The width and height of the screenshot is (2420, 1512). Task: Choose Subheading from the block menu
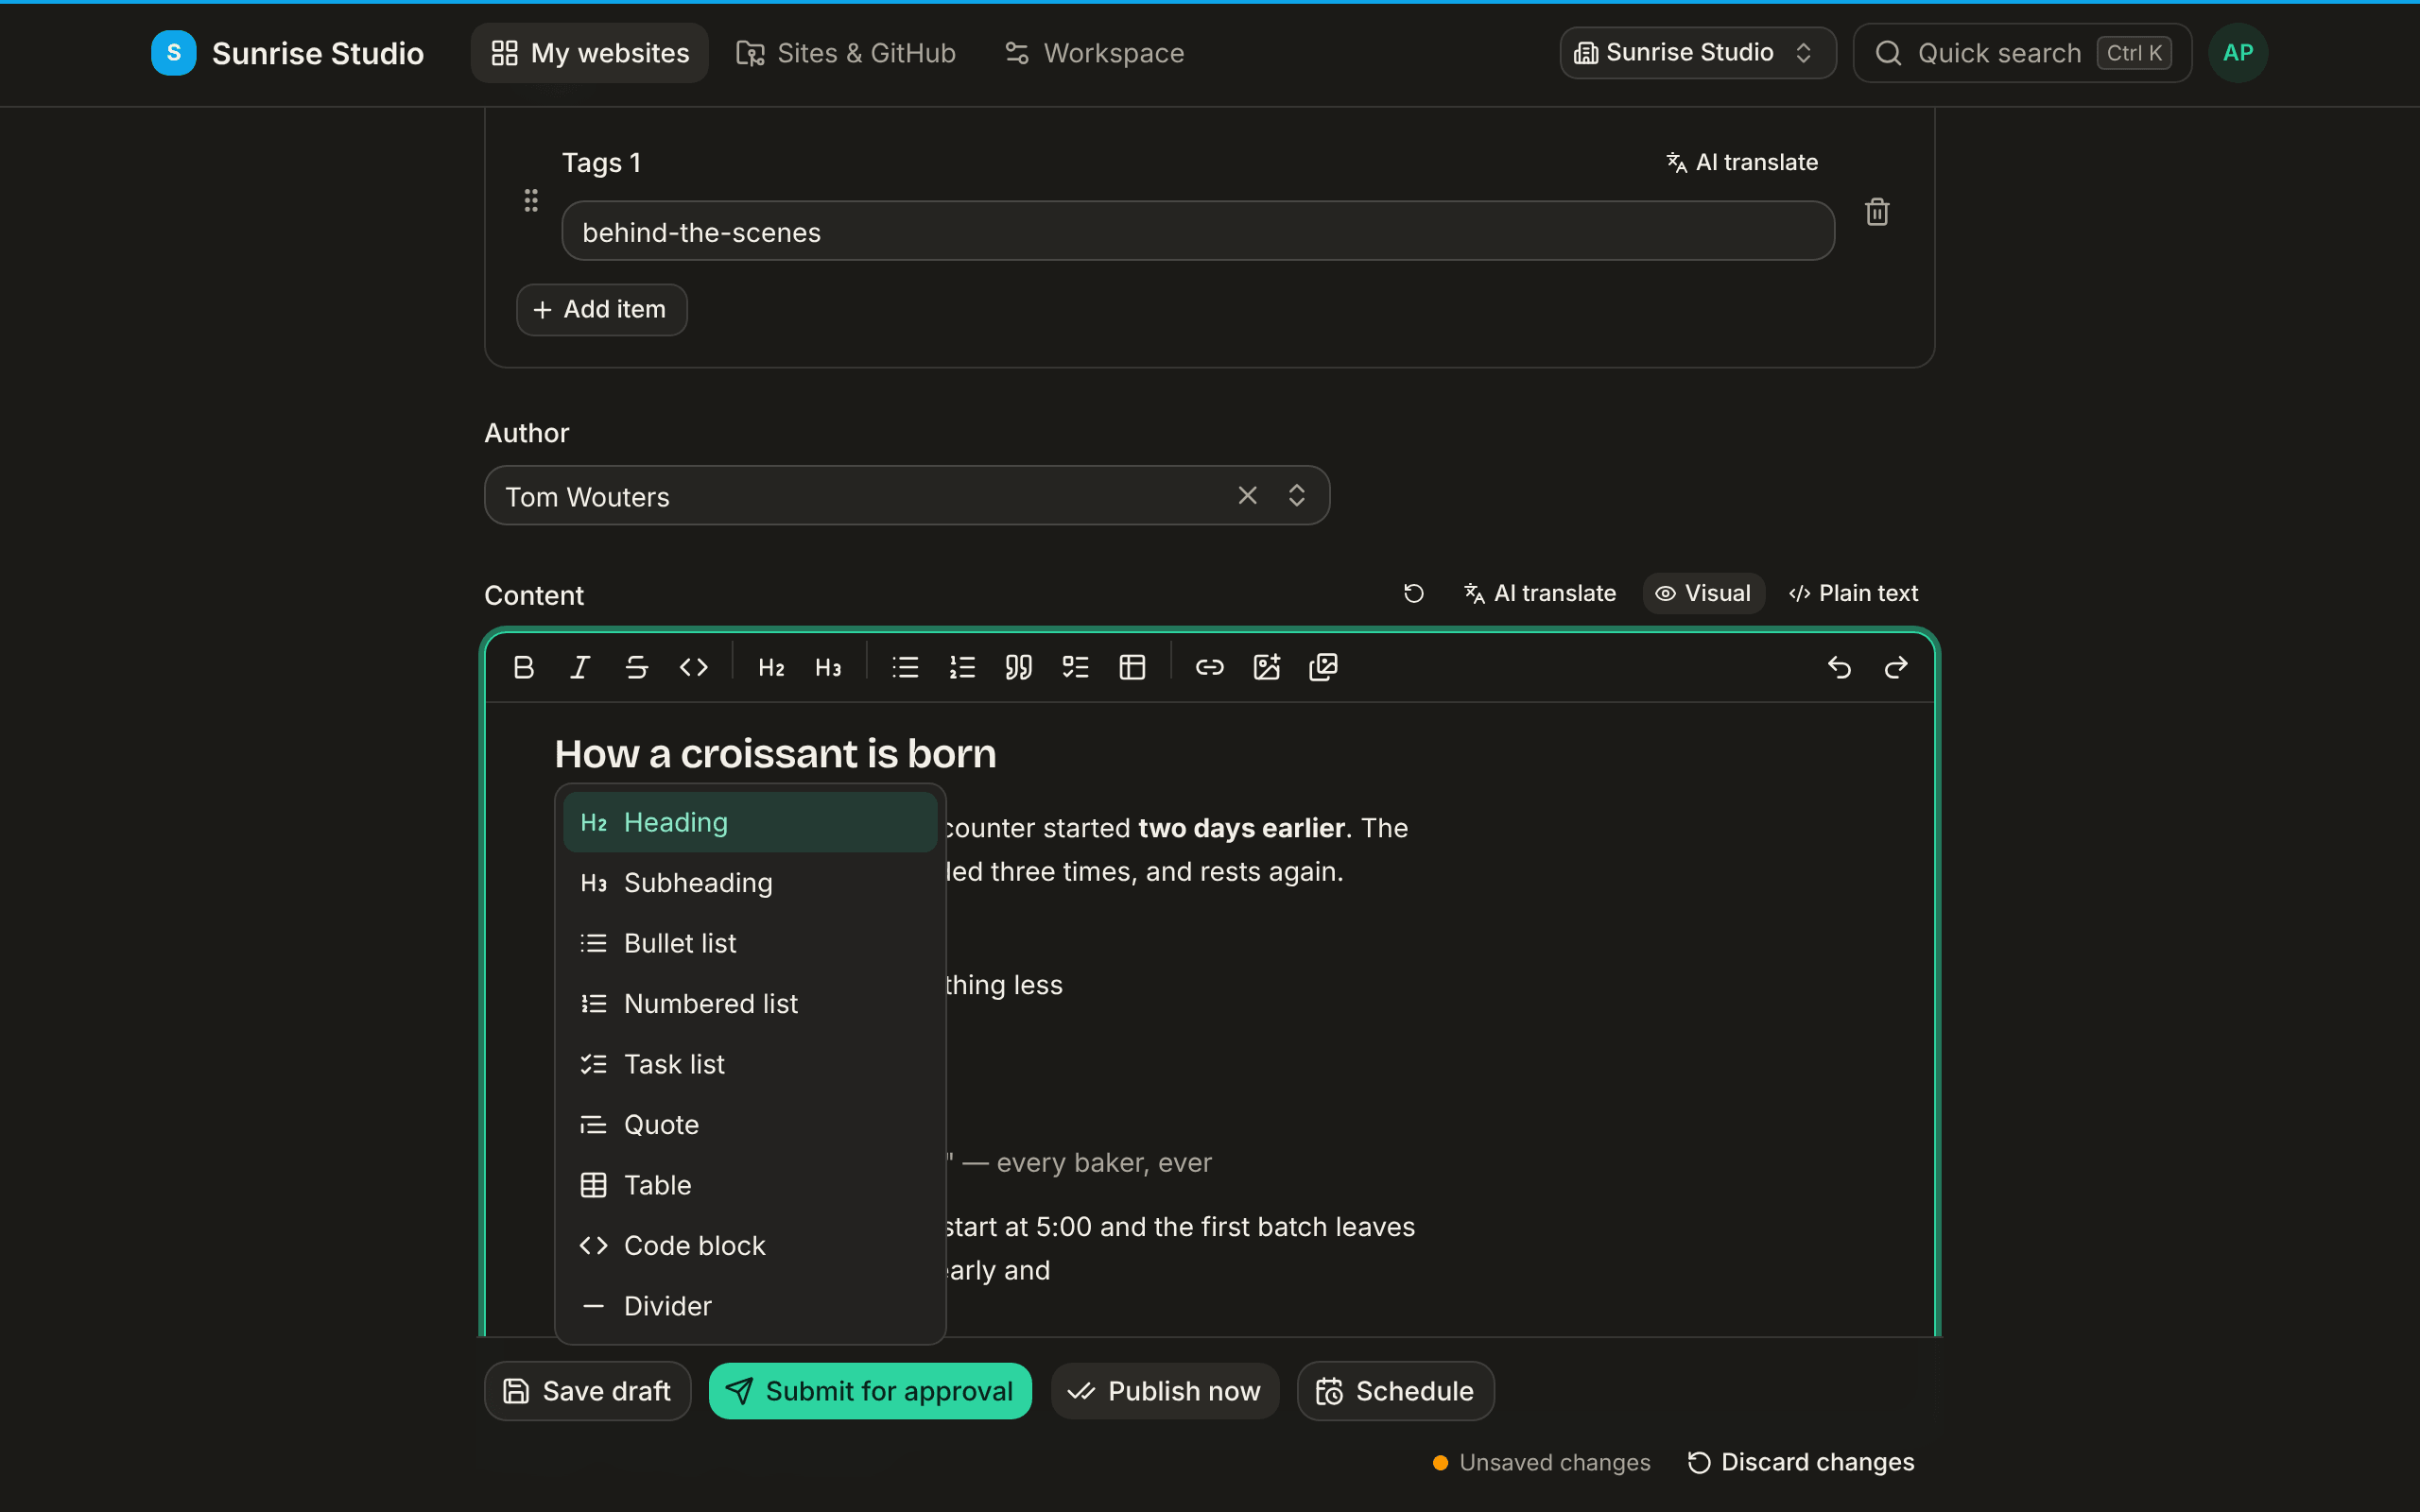pos(750,883)
